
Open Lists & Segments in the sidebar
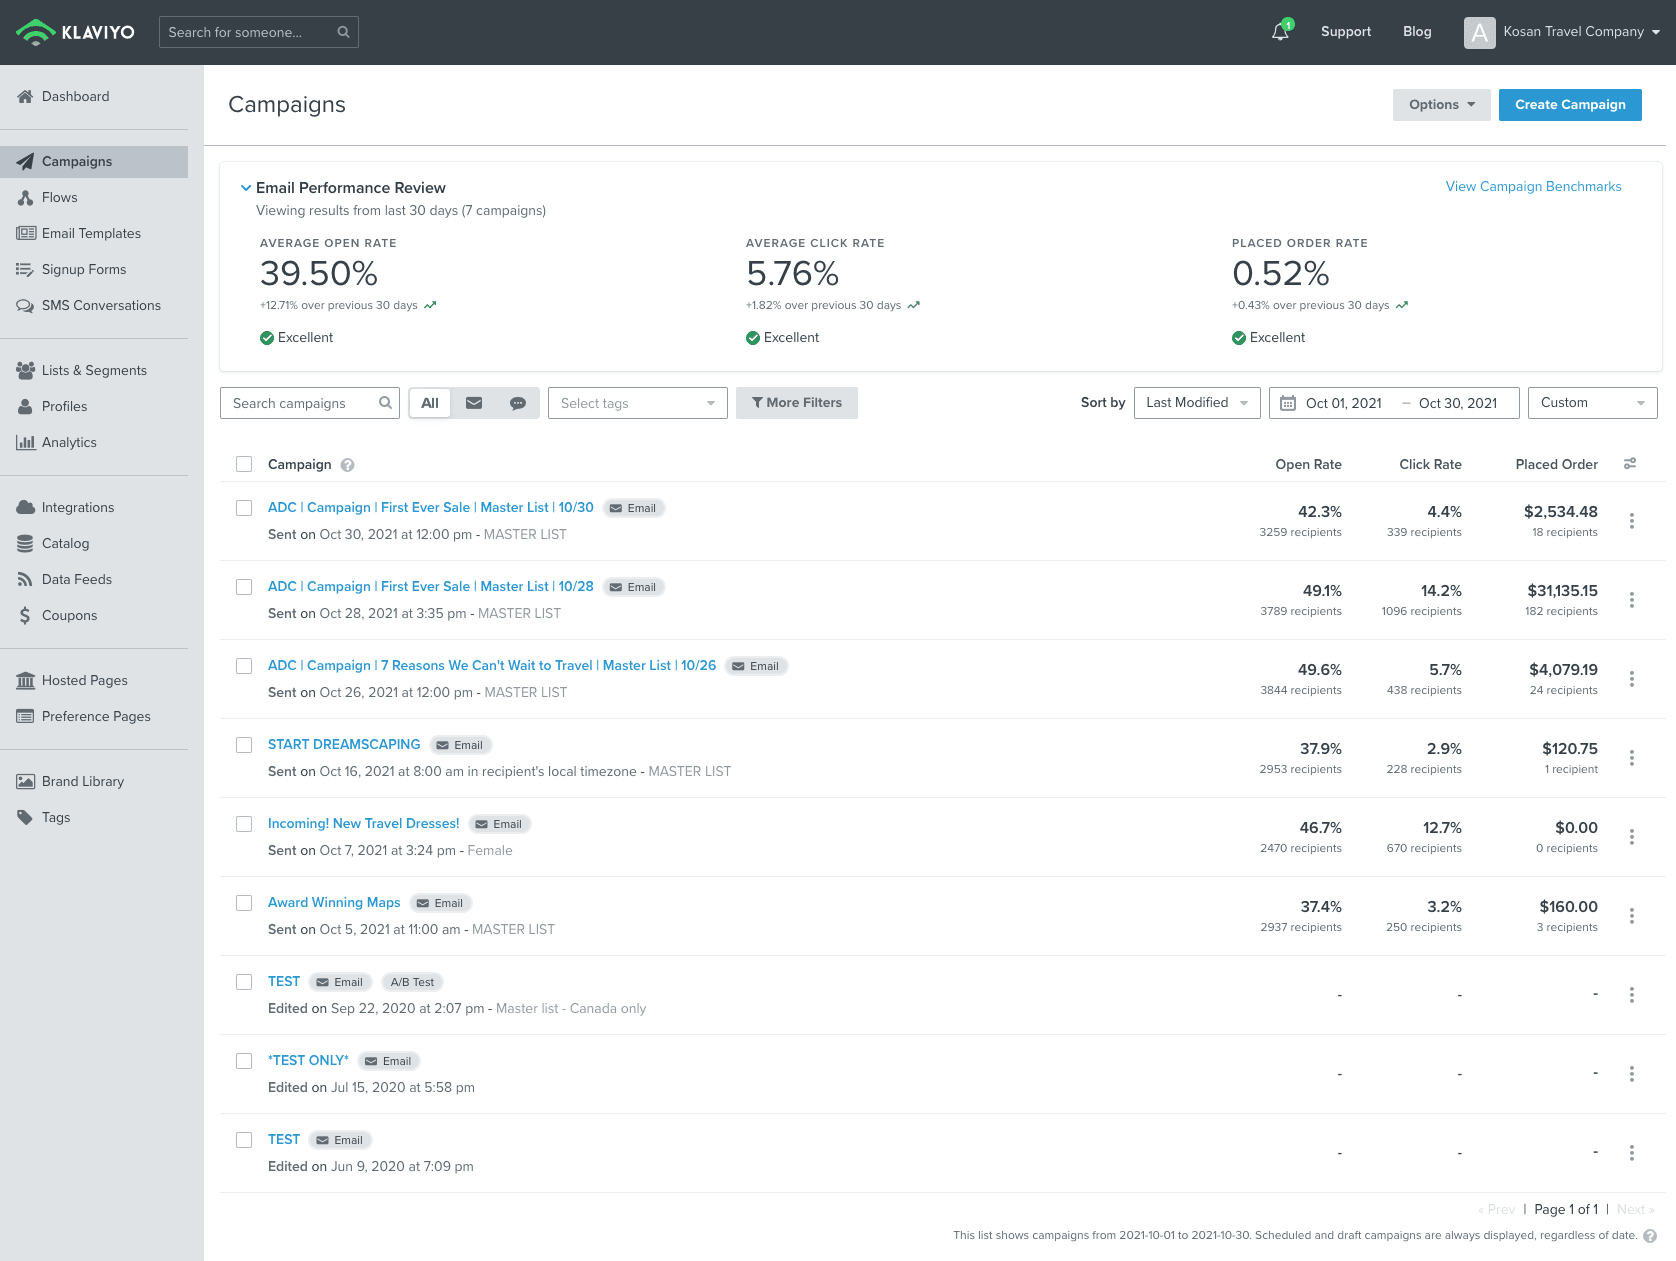94,371
